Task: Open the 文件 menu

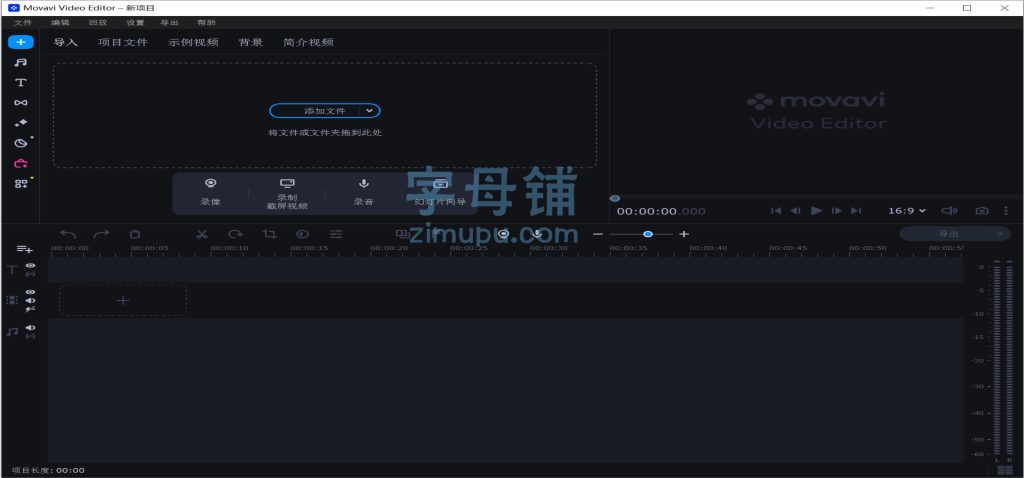Action: pyautogui.click(x=23, y=22)
